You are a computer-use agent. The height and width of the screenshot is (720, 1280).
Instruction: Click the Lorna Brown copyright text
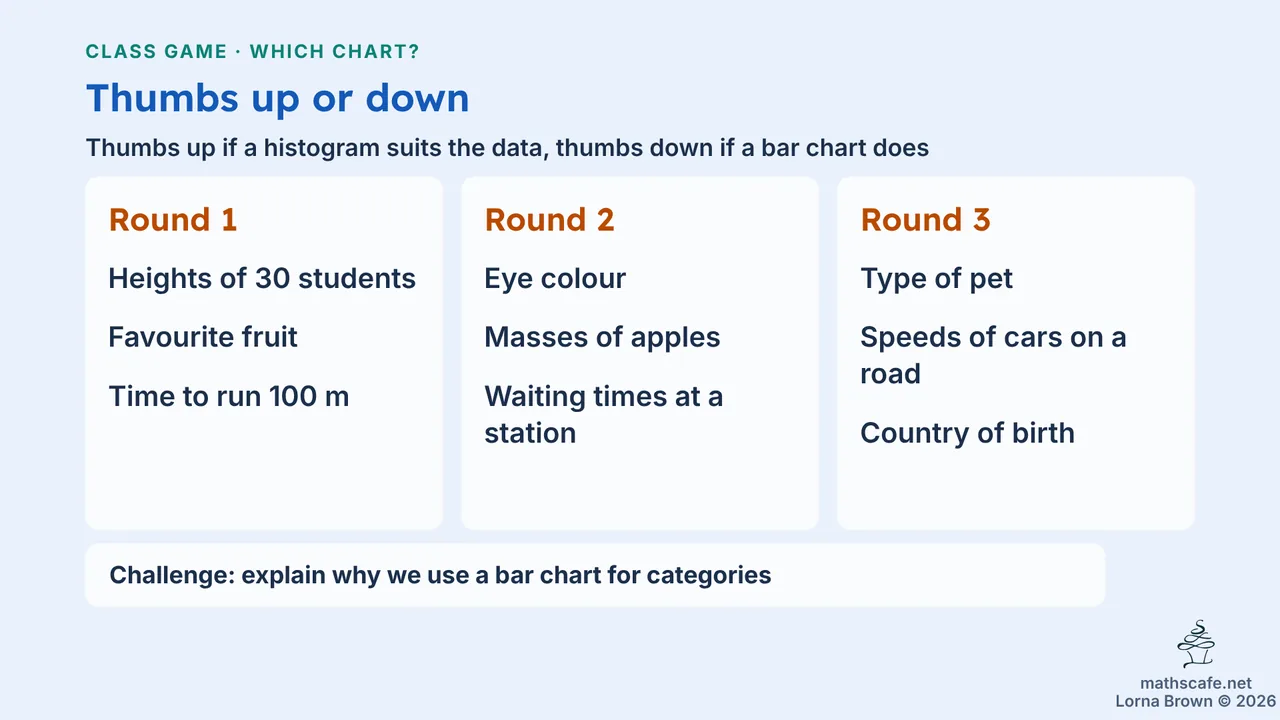[1195, 701]
